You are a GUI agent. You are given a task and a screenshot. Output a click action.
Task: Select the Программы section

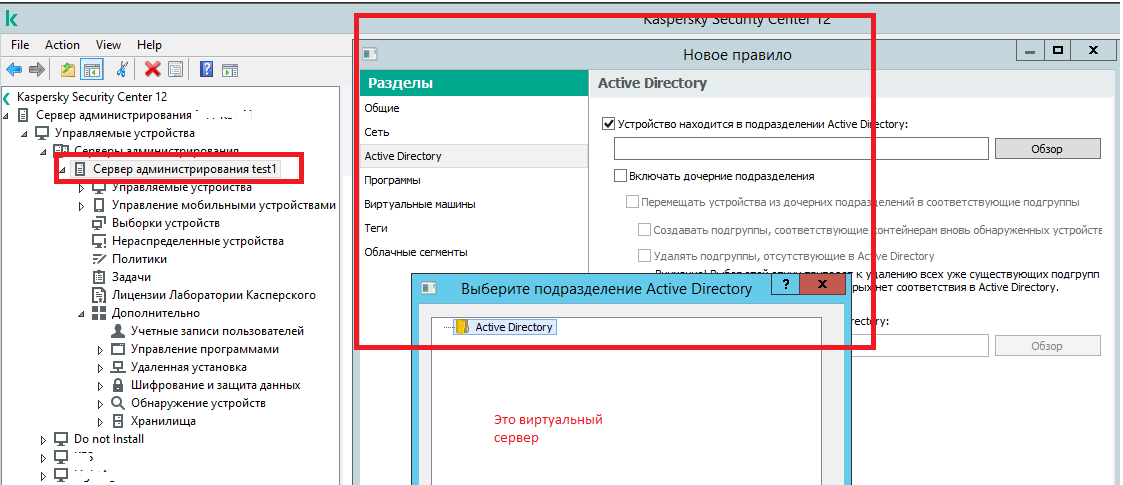(473, 180)
